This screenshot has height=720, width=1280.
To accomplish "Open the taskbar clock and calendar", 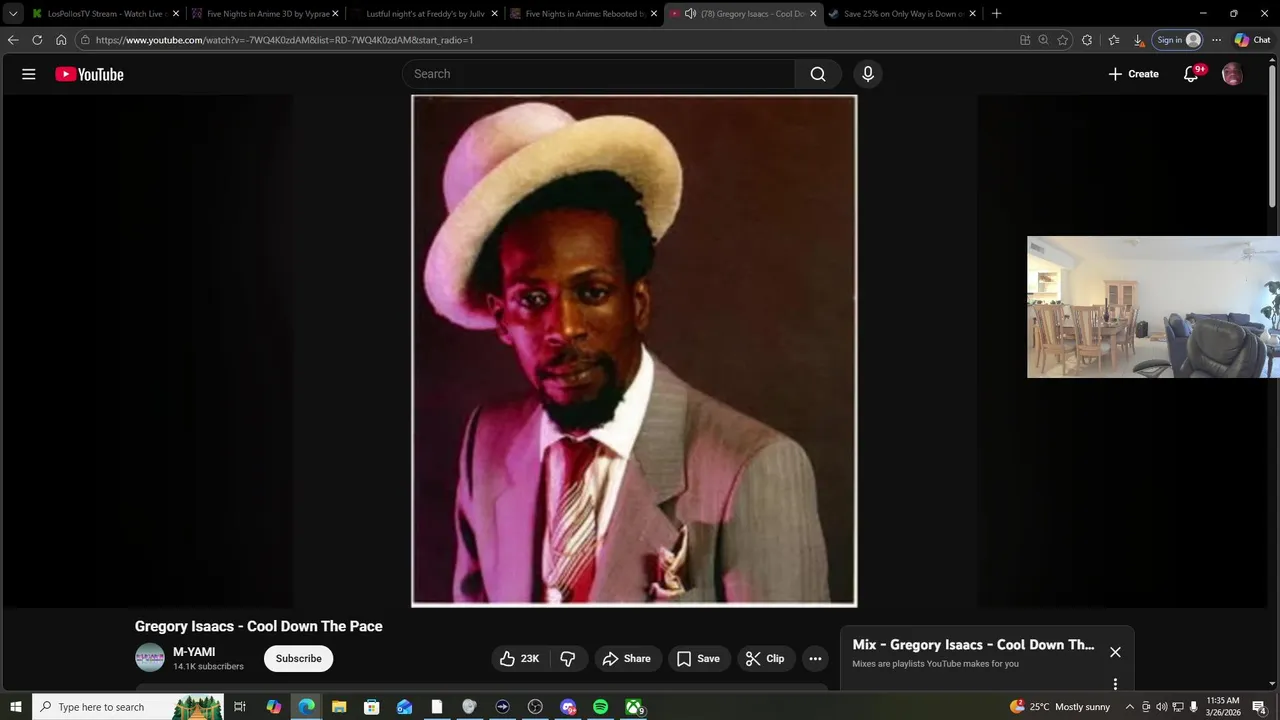I will [1223, 707].
